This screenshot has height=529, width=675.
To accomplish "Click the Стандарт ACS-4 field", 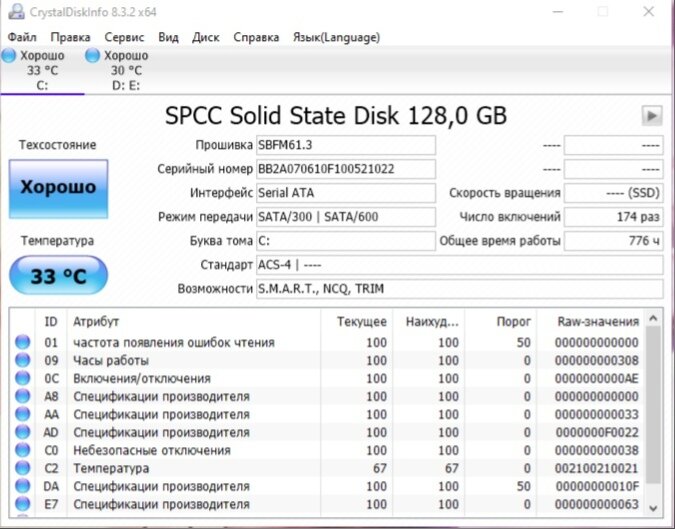I will (459, 265).
